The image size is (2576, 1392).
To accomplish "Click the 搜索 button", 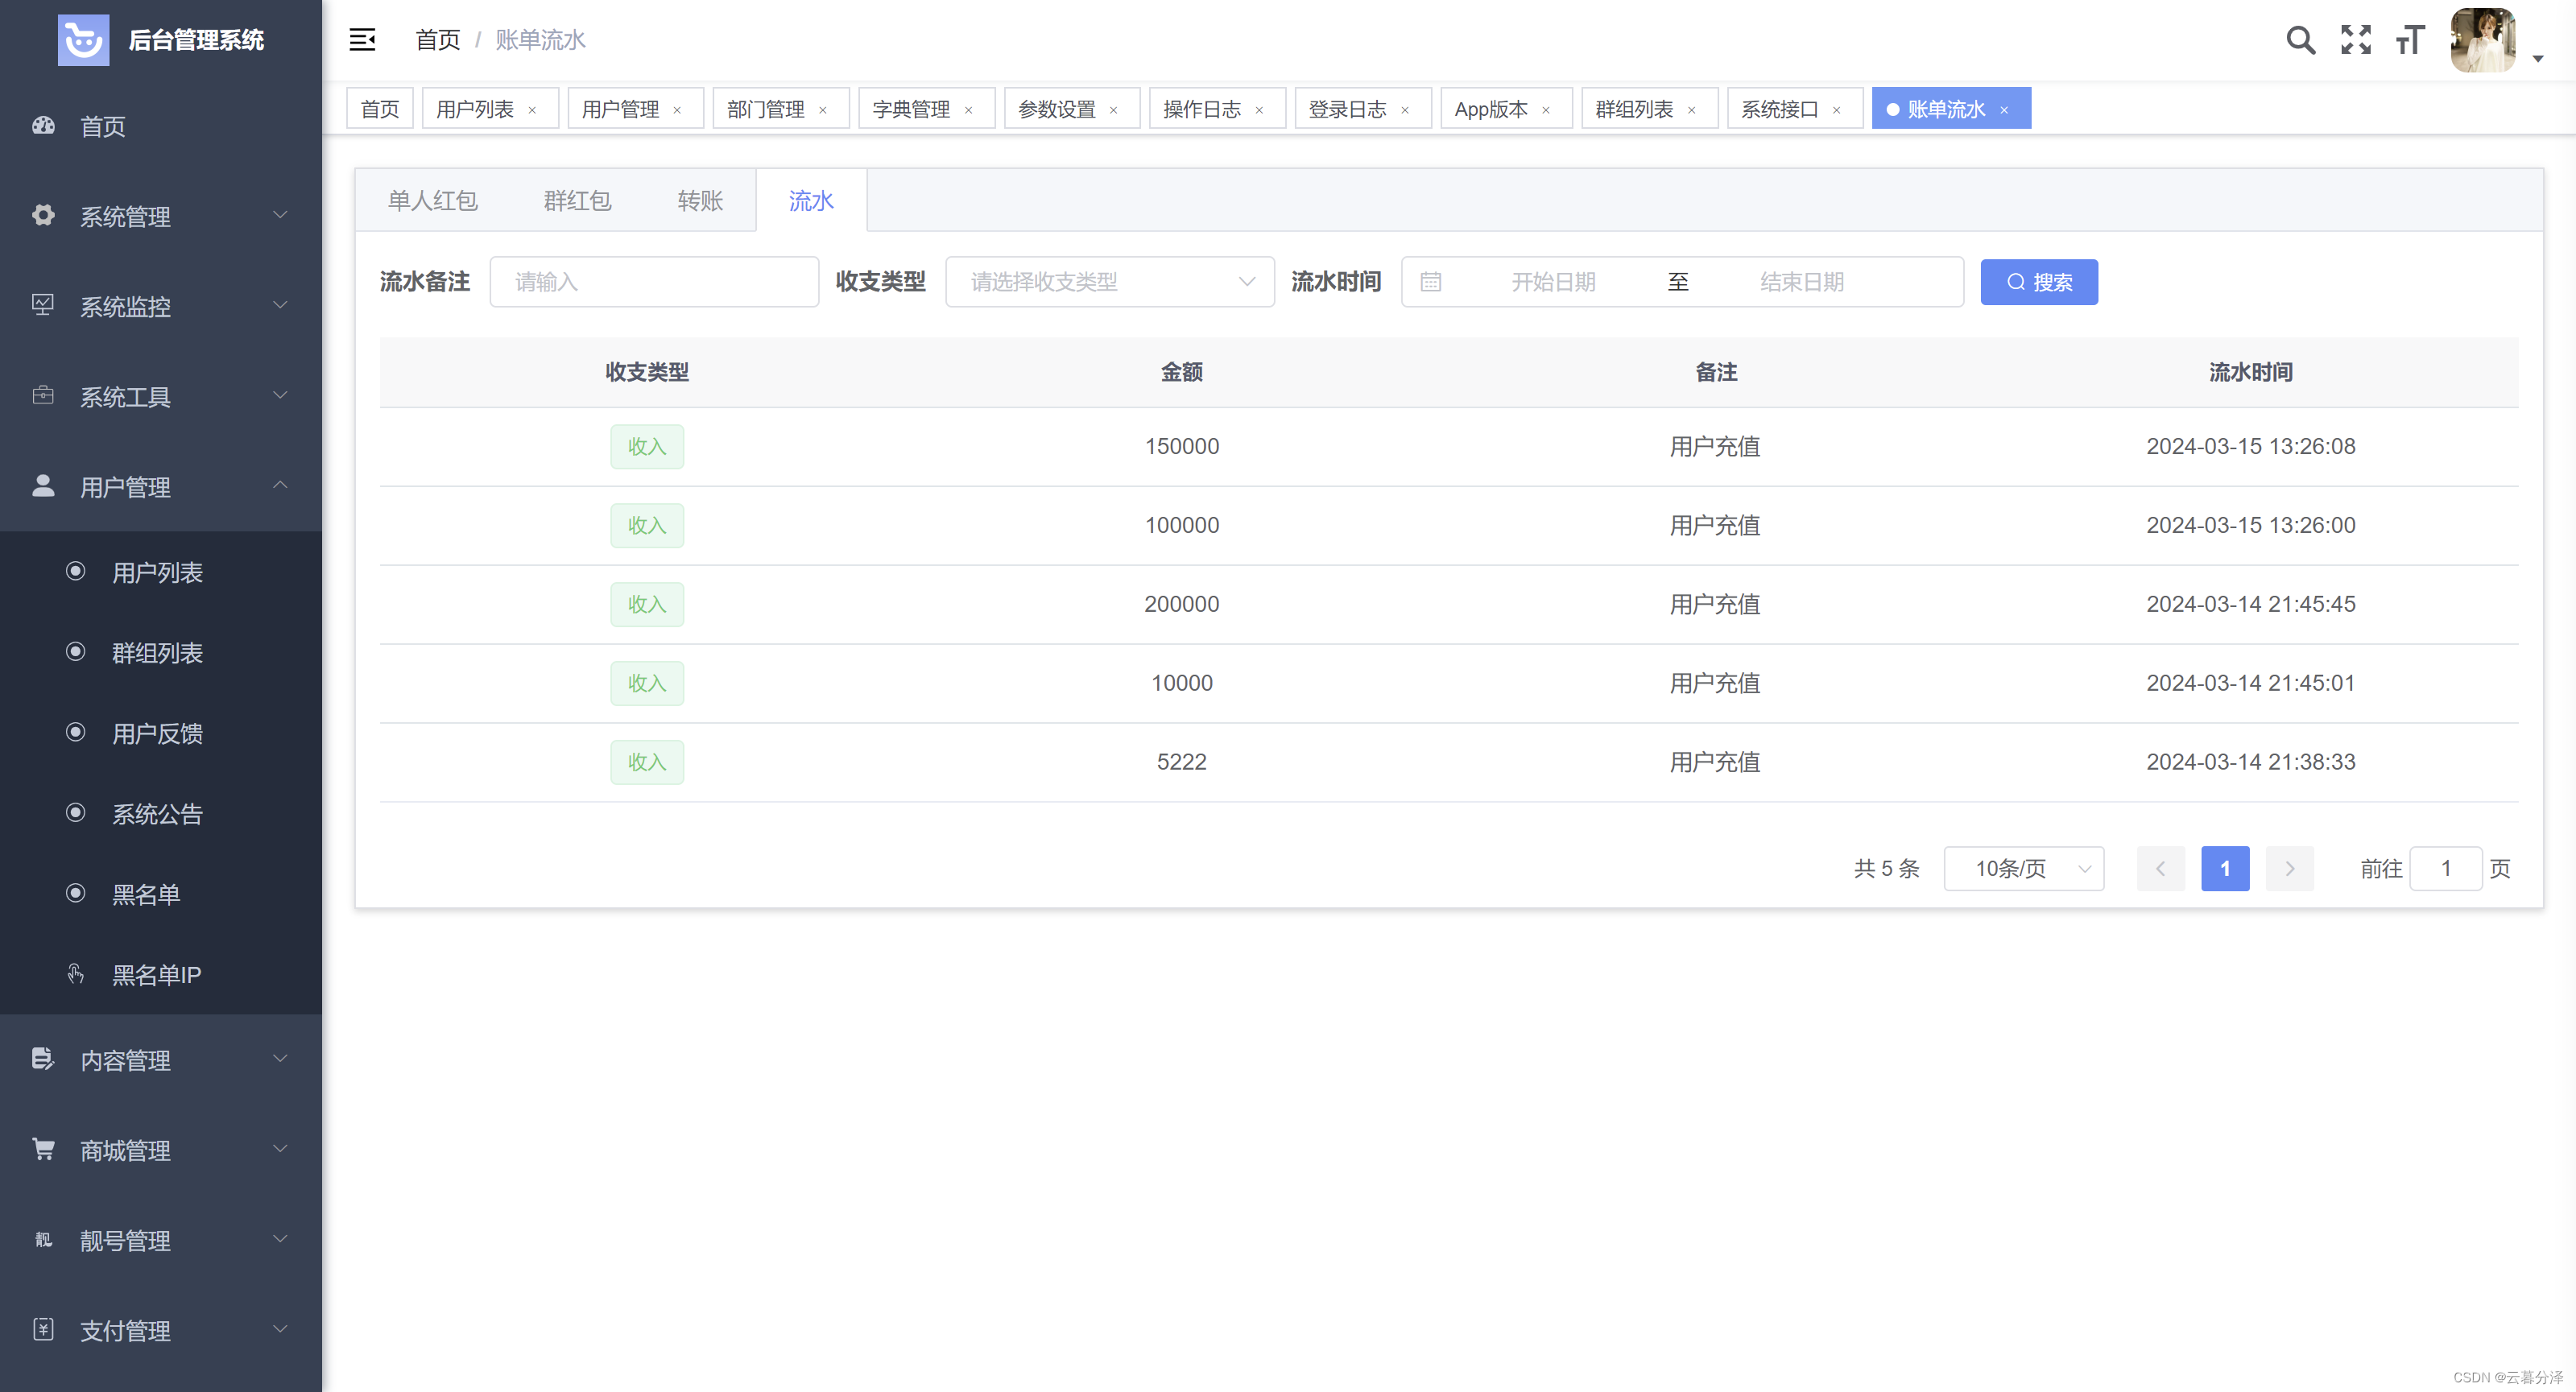I will point(2038,282).
